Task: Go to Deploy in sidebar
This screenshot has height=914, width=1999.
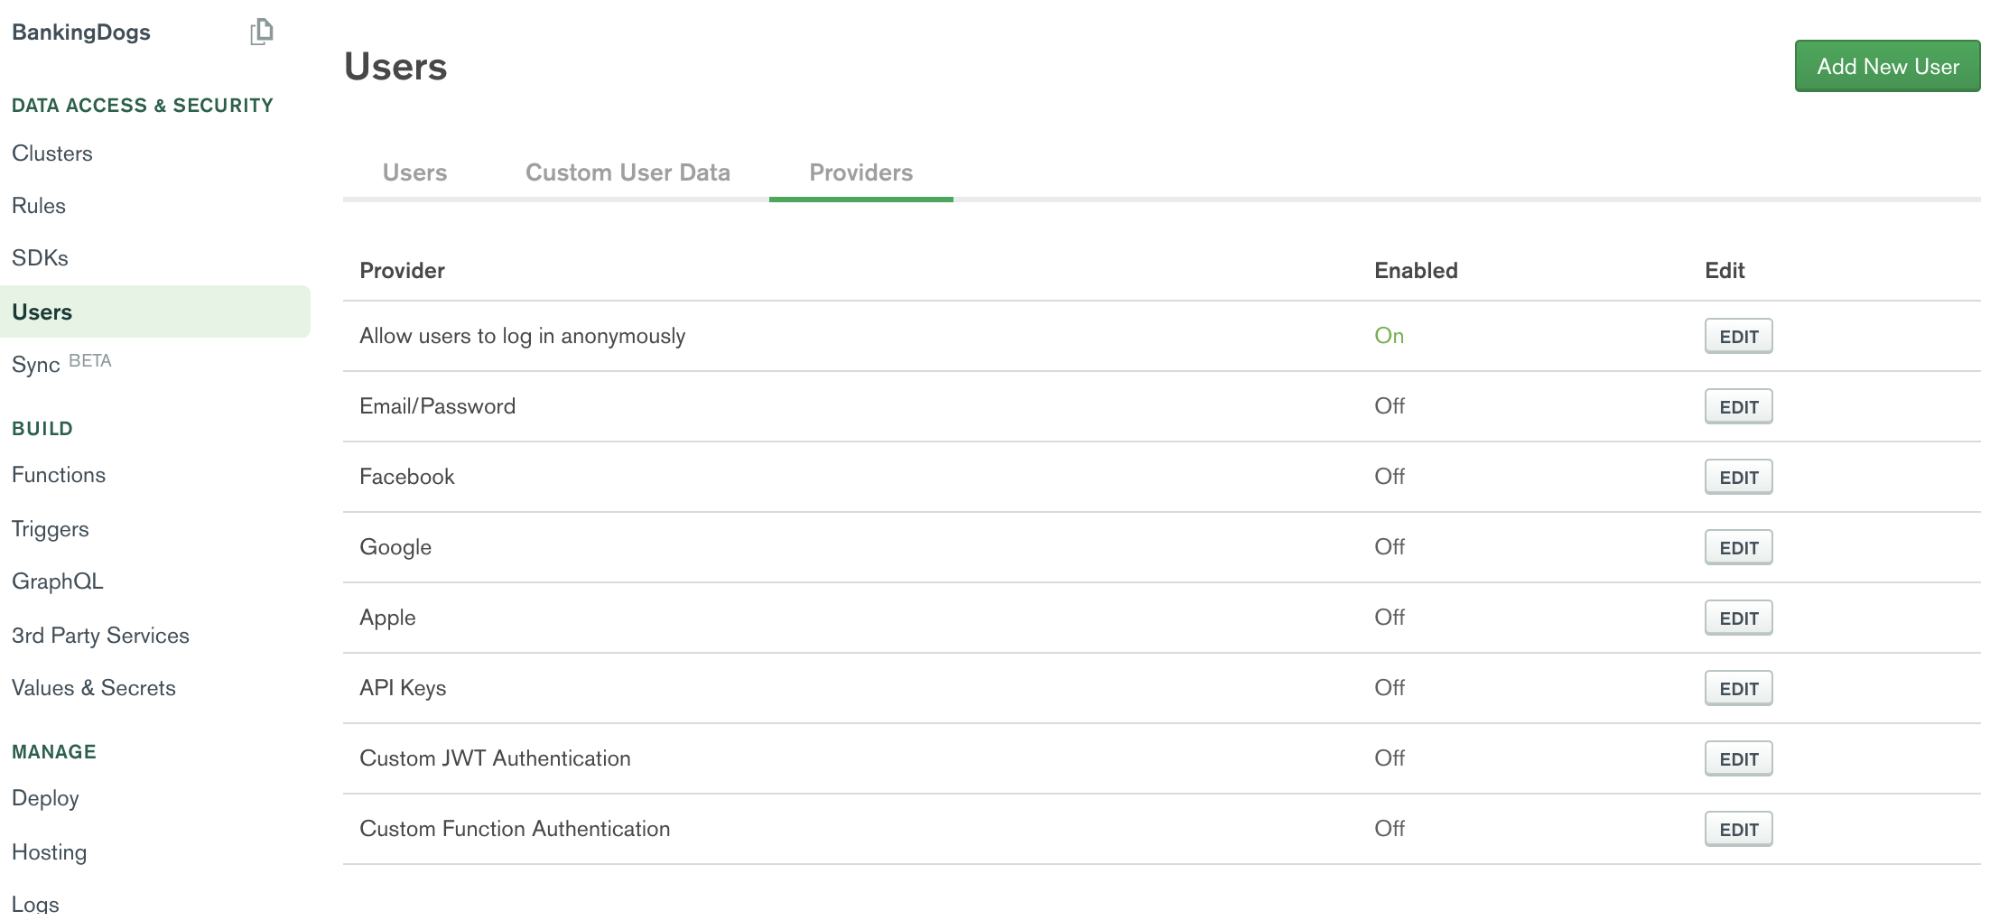Action: [x=45, y=798]
